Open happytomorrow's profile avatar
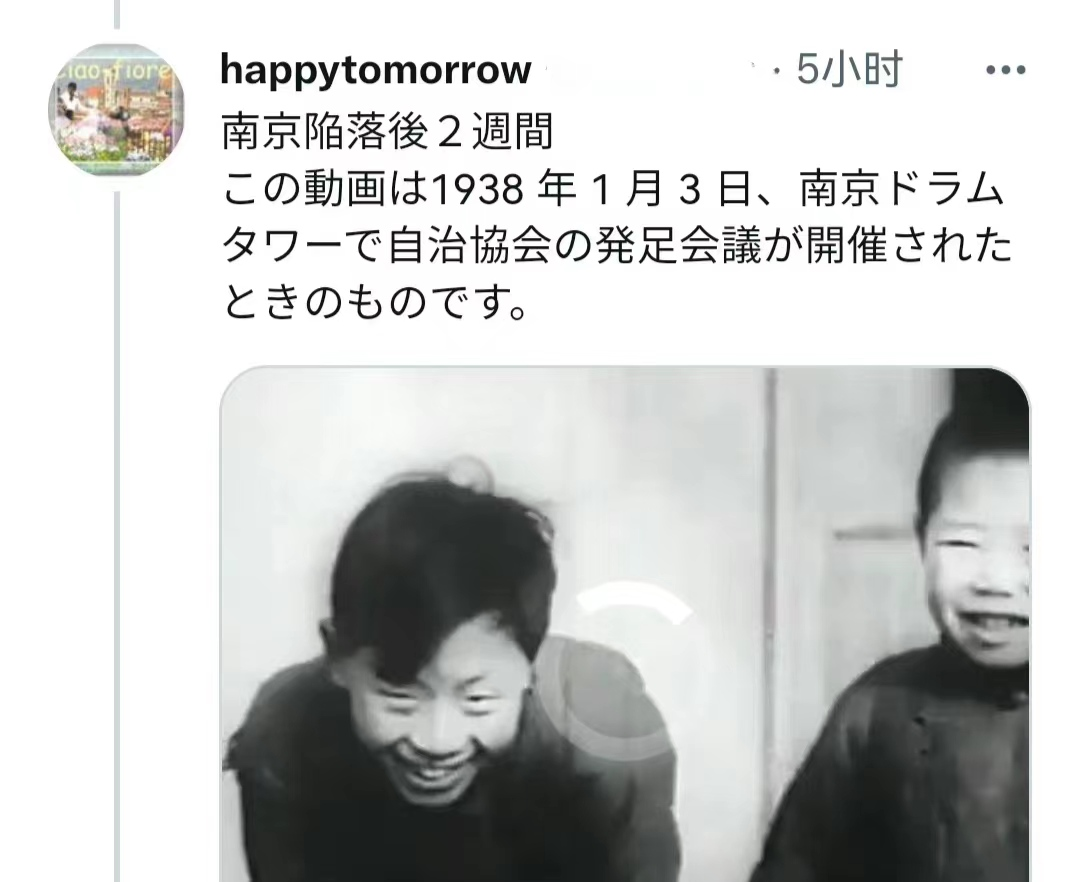 [x=116, y=110]
